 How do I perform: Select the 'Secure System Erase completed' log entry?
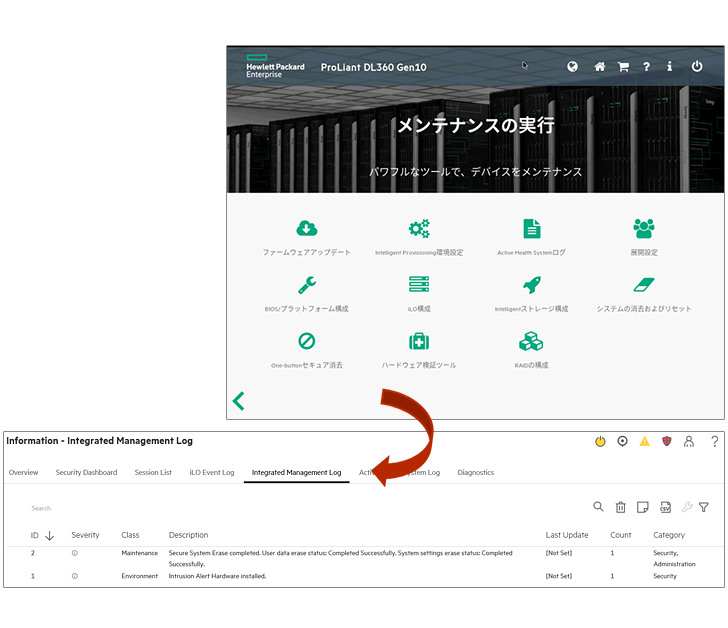364,558
